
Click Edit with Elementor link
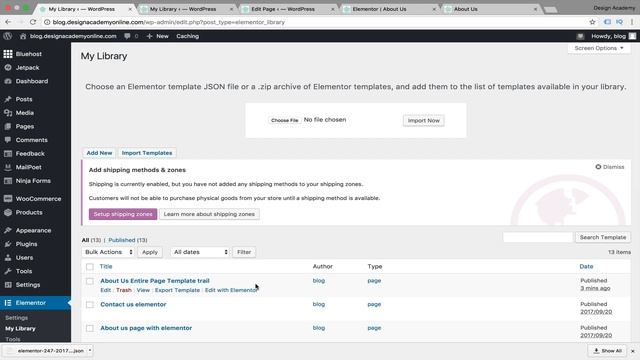coord(231,290)
